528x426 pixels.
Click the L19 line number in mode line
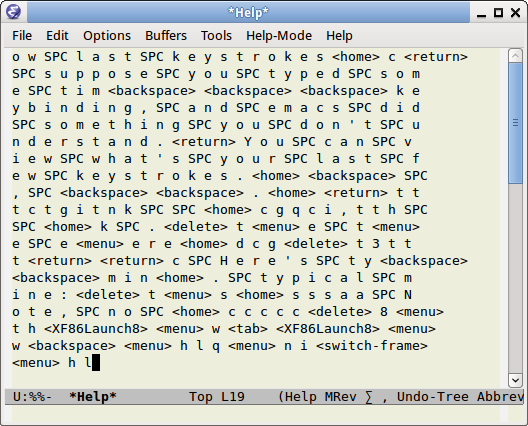[233, 397]
